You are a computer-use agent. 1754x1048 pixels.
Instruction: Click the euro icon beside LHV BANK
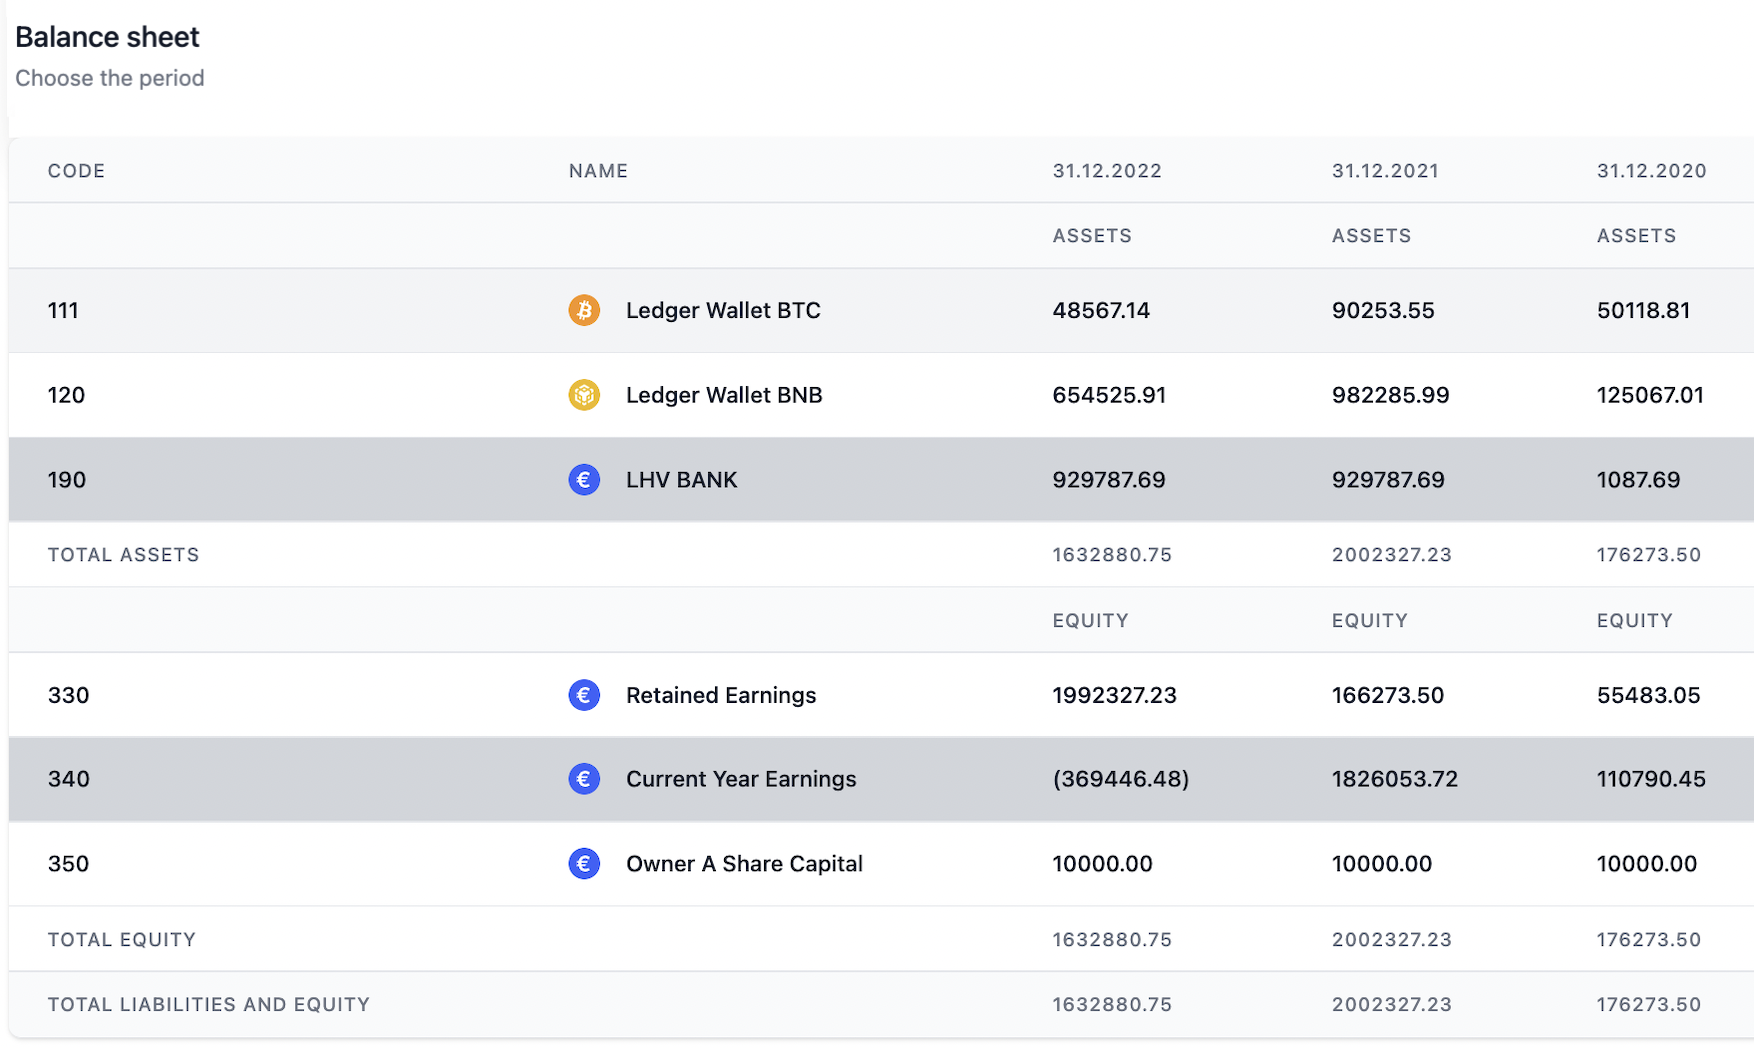pos(584,480)
